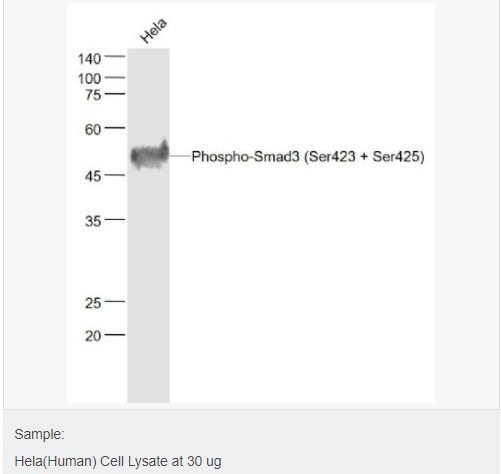Click the line connecting band to label
Image resolution: width=501 pixels, height=474 pixels.
tap(180, 156)
